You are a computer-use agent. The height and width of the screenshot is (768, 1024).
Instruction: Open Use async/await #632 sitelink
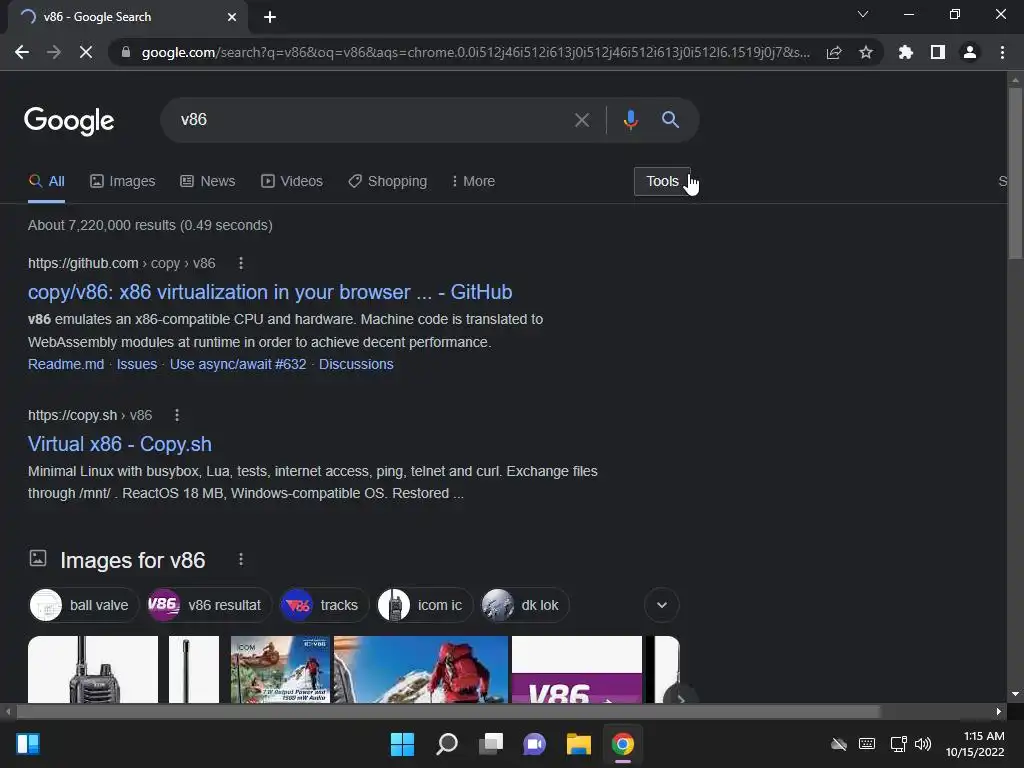[x=238, y=364]
